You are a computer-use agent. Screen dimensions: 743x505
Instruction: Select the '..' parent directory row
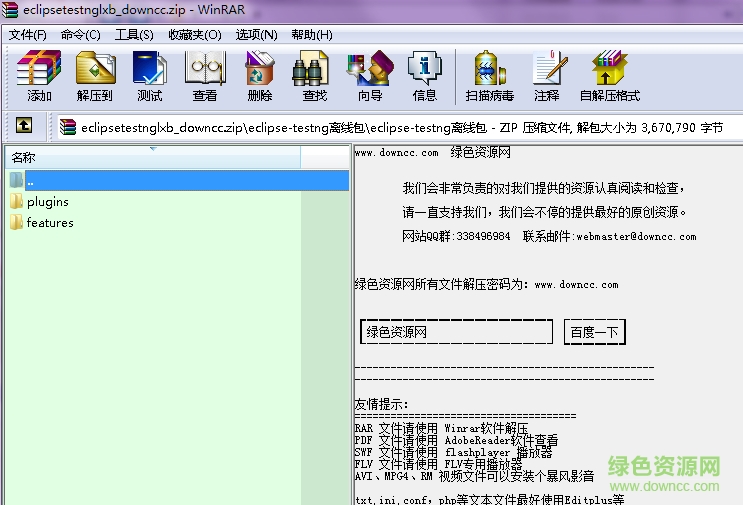tap(179, 180)
